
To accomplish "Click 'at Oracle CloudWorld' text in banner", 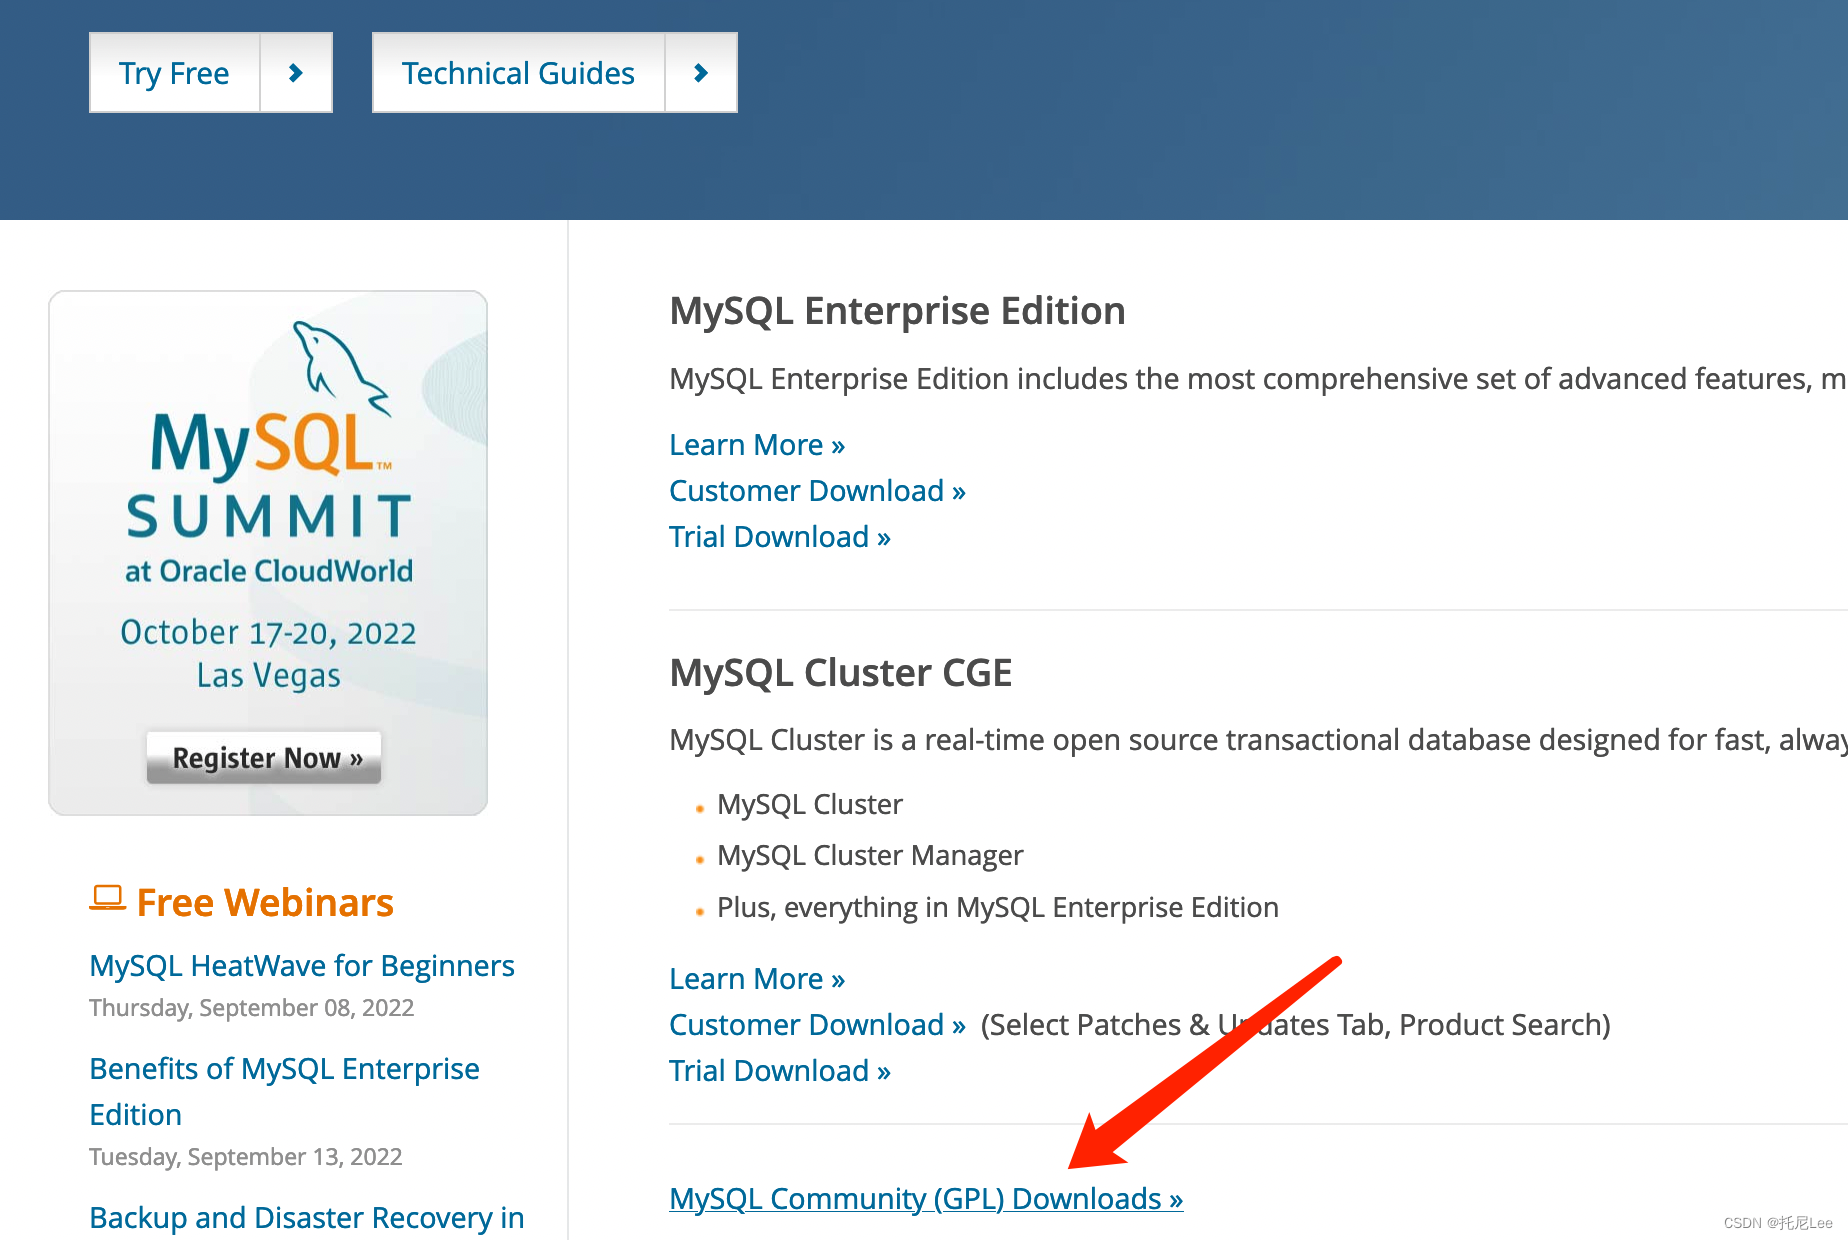I will coord(269,571).
